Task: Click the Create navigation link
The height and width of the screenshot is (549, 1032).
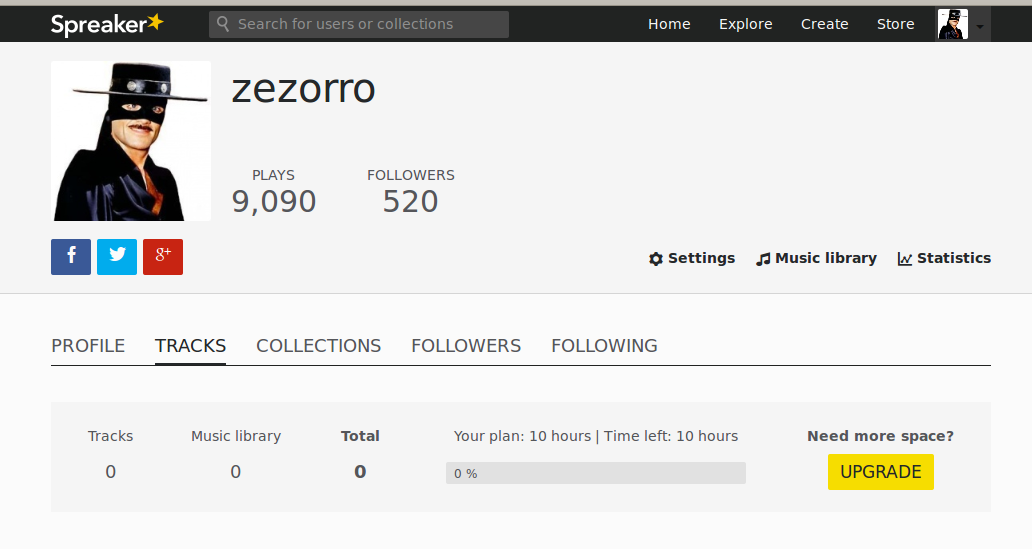Action: pyautogui.click(x=824, y=24)
